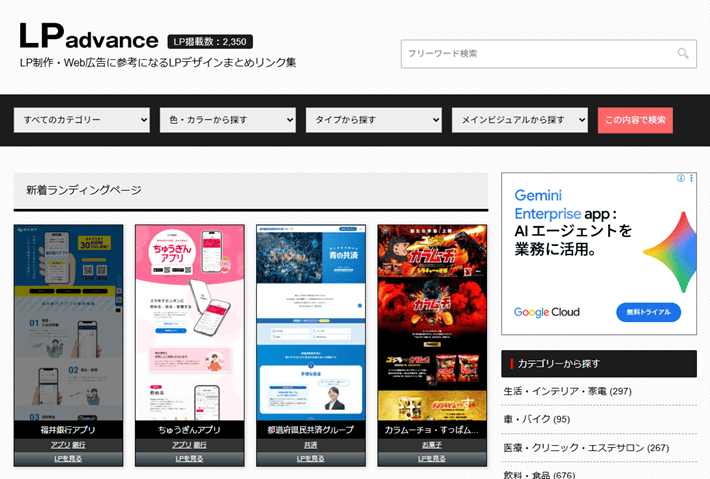Click the 無料トライアル ad button
The image size is (710, 479).
648,312
